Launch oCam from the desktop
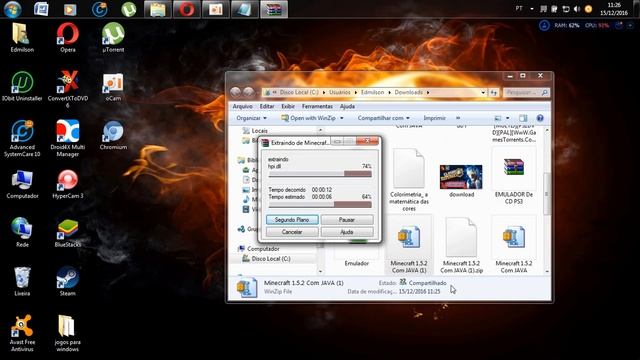This screenshot has width=640, height=360. (113, 86)
